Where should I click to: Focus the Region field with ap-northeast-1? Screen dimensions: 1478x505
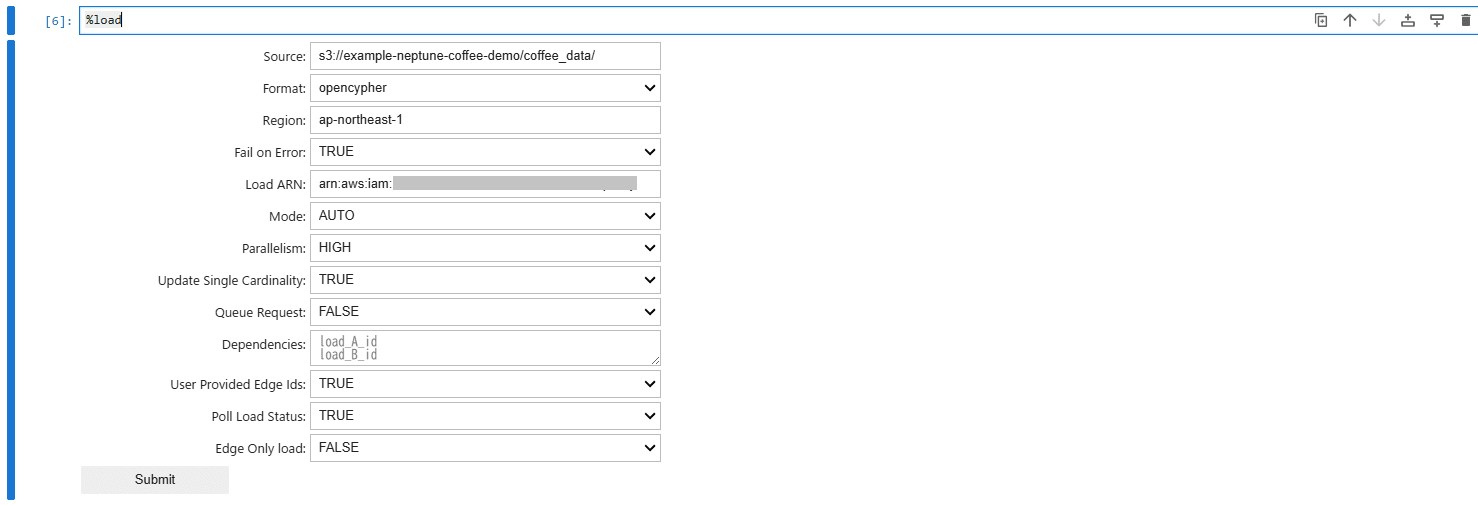485,120
